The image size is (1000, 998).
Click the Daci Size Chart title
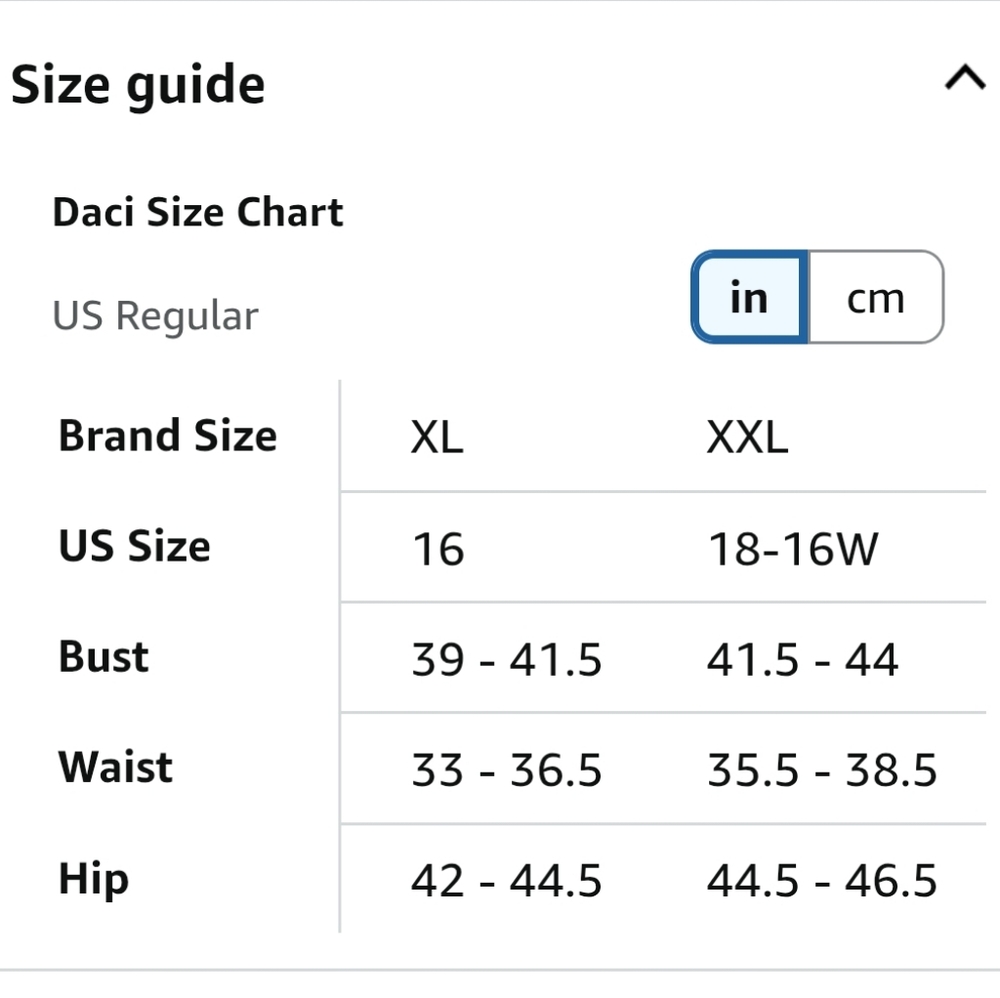[198, 212]
